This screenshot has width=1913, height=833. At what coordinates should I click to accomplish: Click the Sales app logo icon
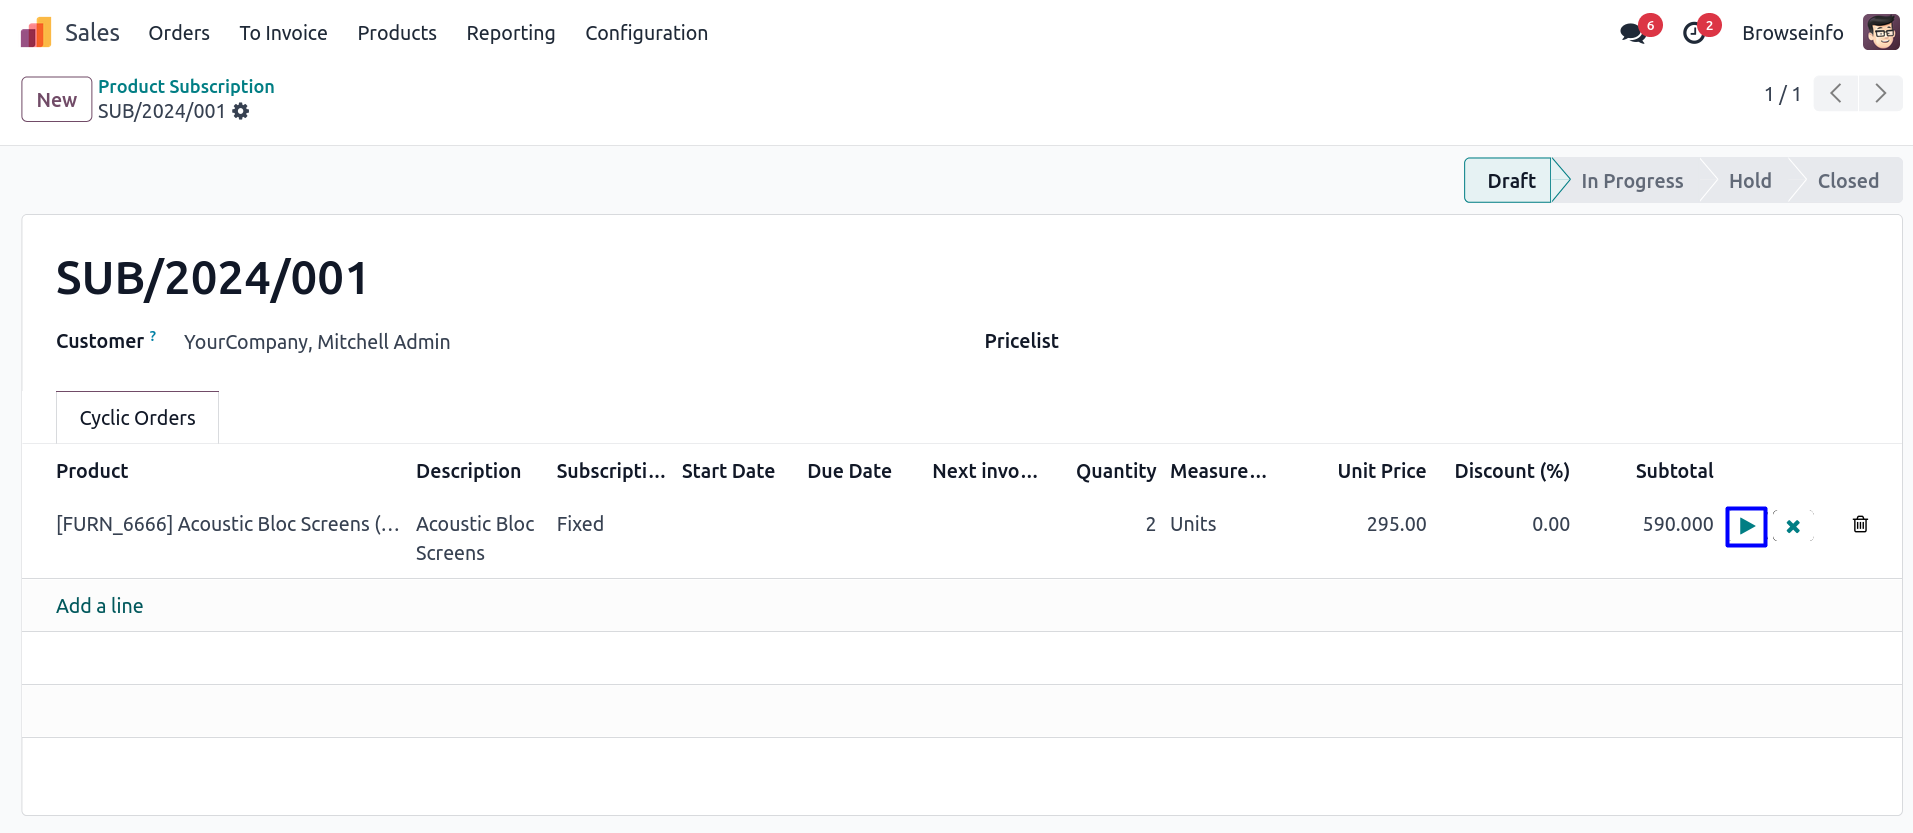click(x=35, y=33)
